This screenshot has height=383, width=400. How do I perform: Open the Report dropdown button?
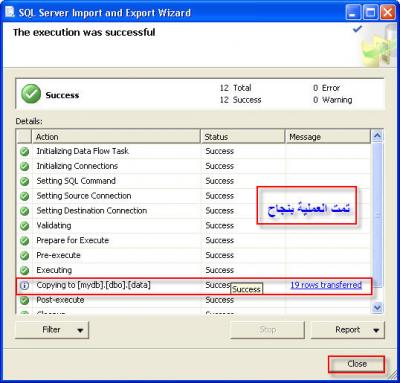[x=348, y=330]
